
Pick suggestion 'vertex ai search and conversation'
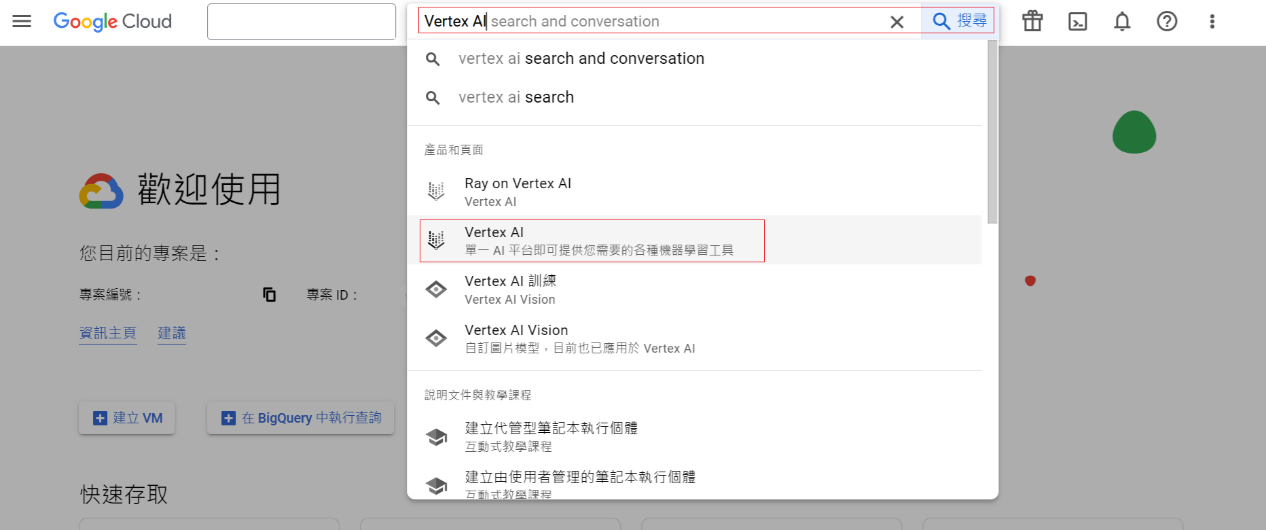tap(581, 59)
